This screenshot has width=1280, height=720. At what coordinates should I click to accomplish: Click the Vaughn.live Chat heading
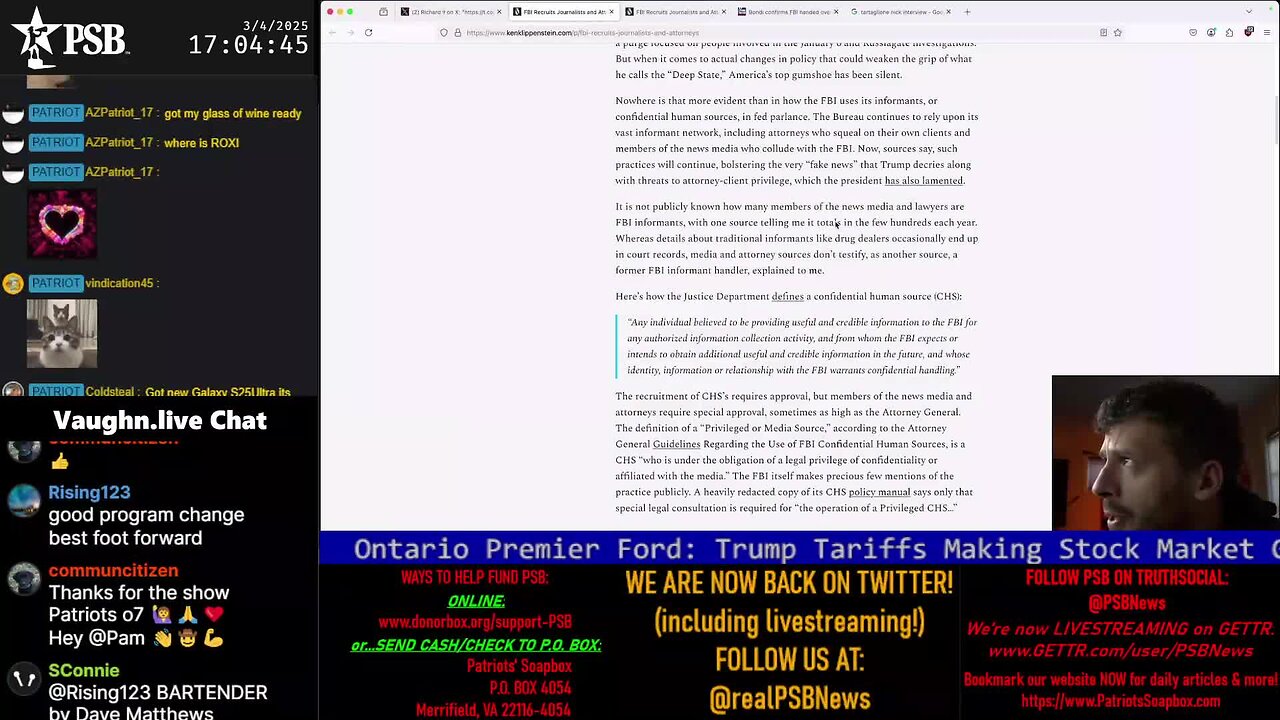(160, 421)
